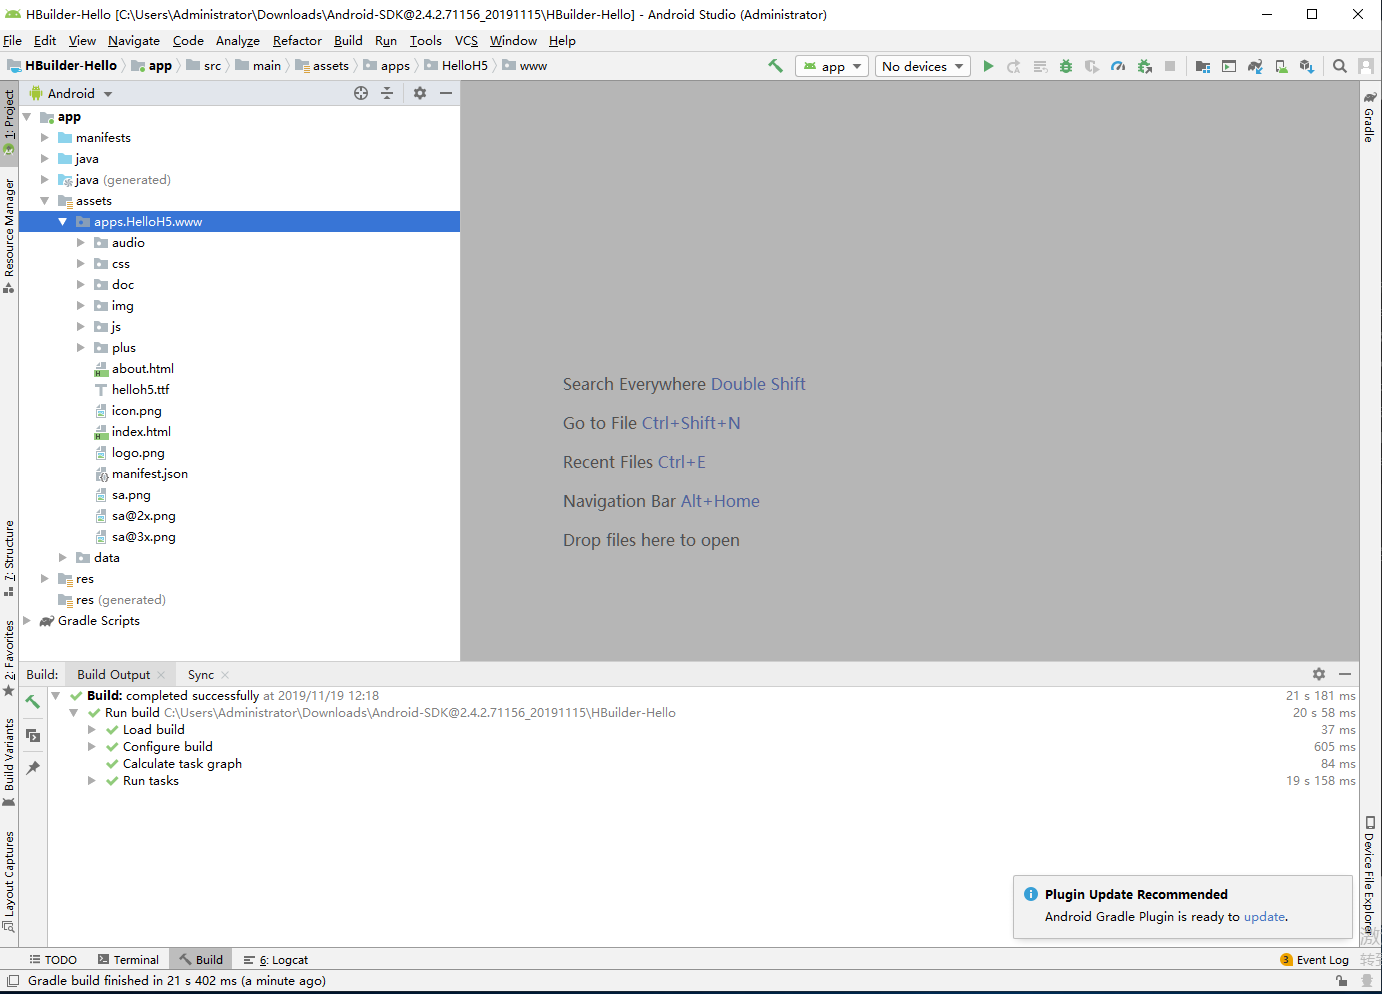Click the Run Anything toolbar icon

tap(1229, 66)
